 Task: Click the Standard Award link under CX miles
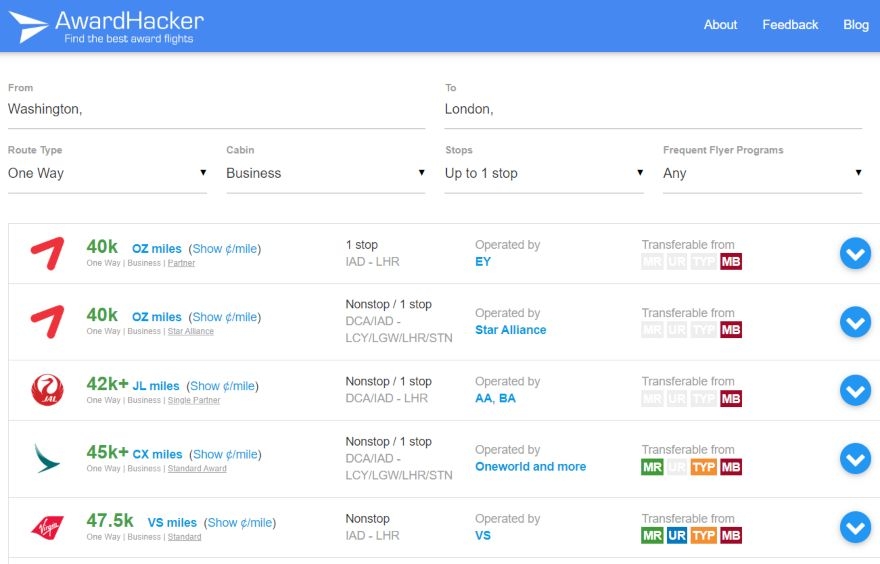tap(197, 469)
